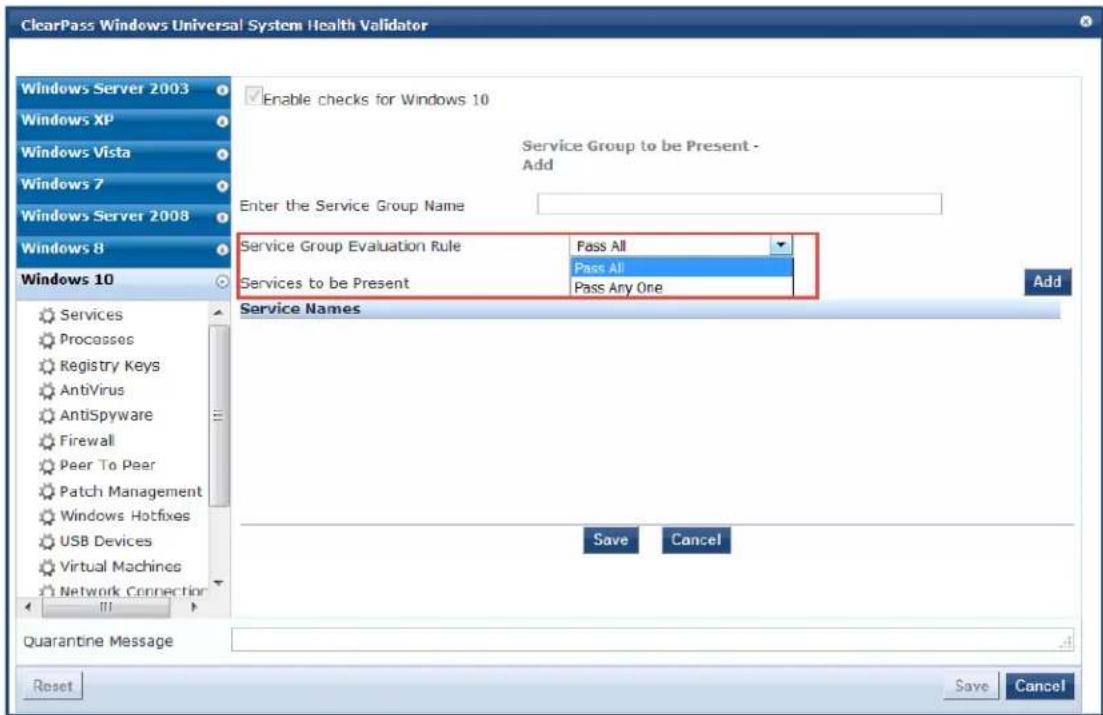Expand the Windows Server 2003 section arrow
This screenshot has width=1103, height=715.
point(222,90)
